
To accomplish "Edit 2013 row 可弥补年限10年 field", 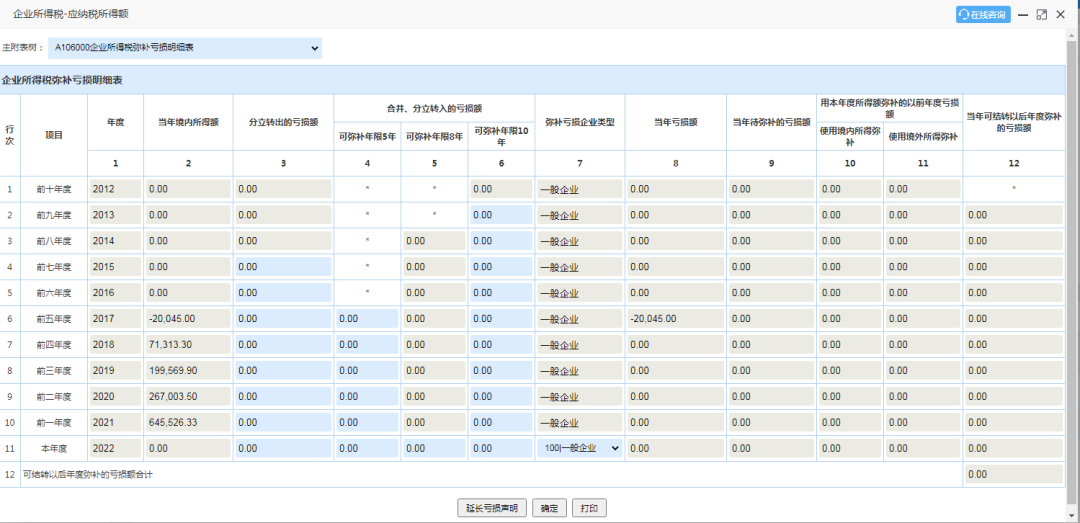I will (501, 216).
